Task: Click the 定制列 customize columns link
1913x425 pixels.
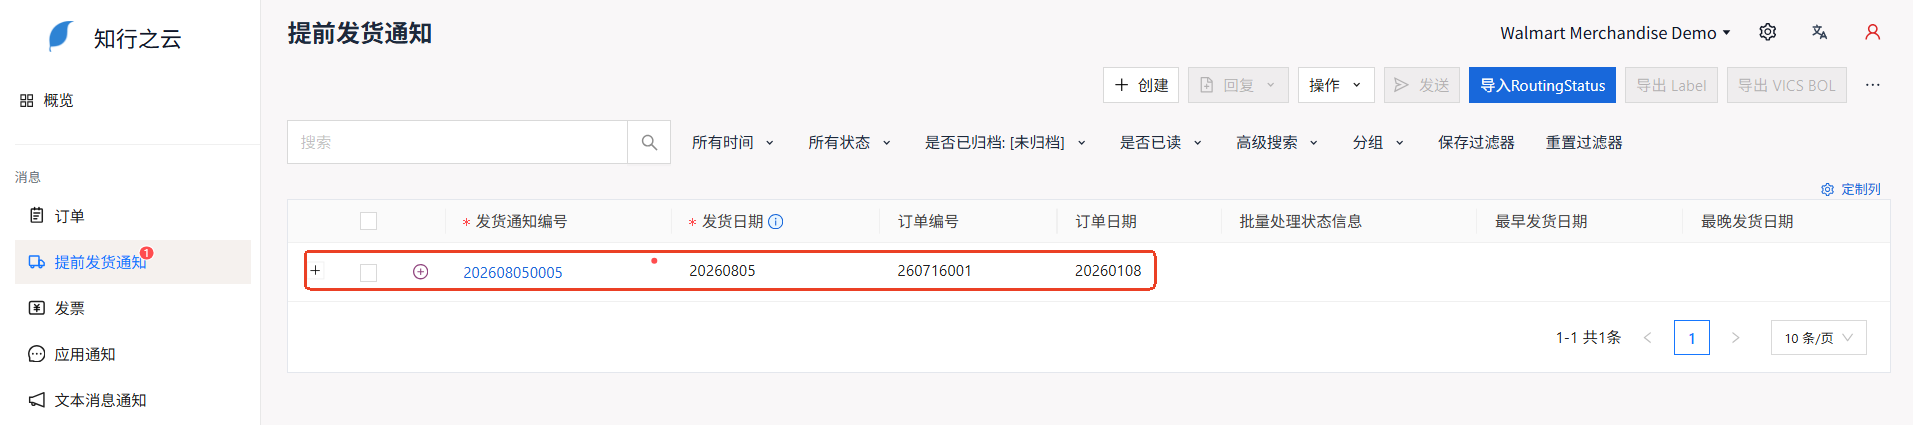Action: [1851, 189]
